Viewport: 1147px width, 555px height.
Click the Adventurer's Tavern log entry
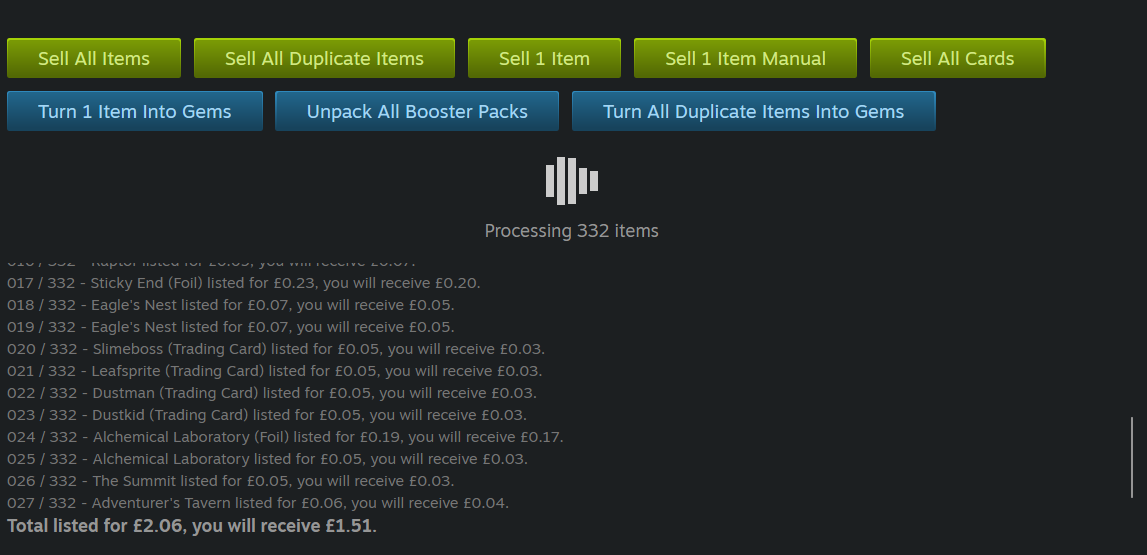257,503
